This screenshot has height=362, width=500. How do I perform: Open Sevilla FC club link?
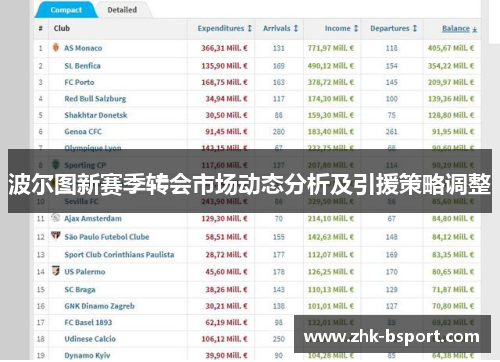(x=81, y=201)
